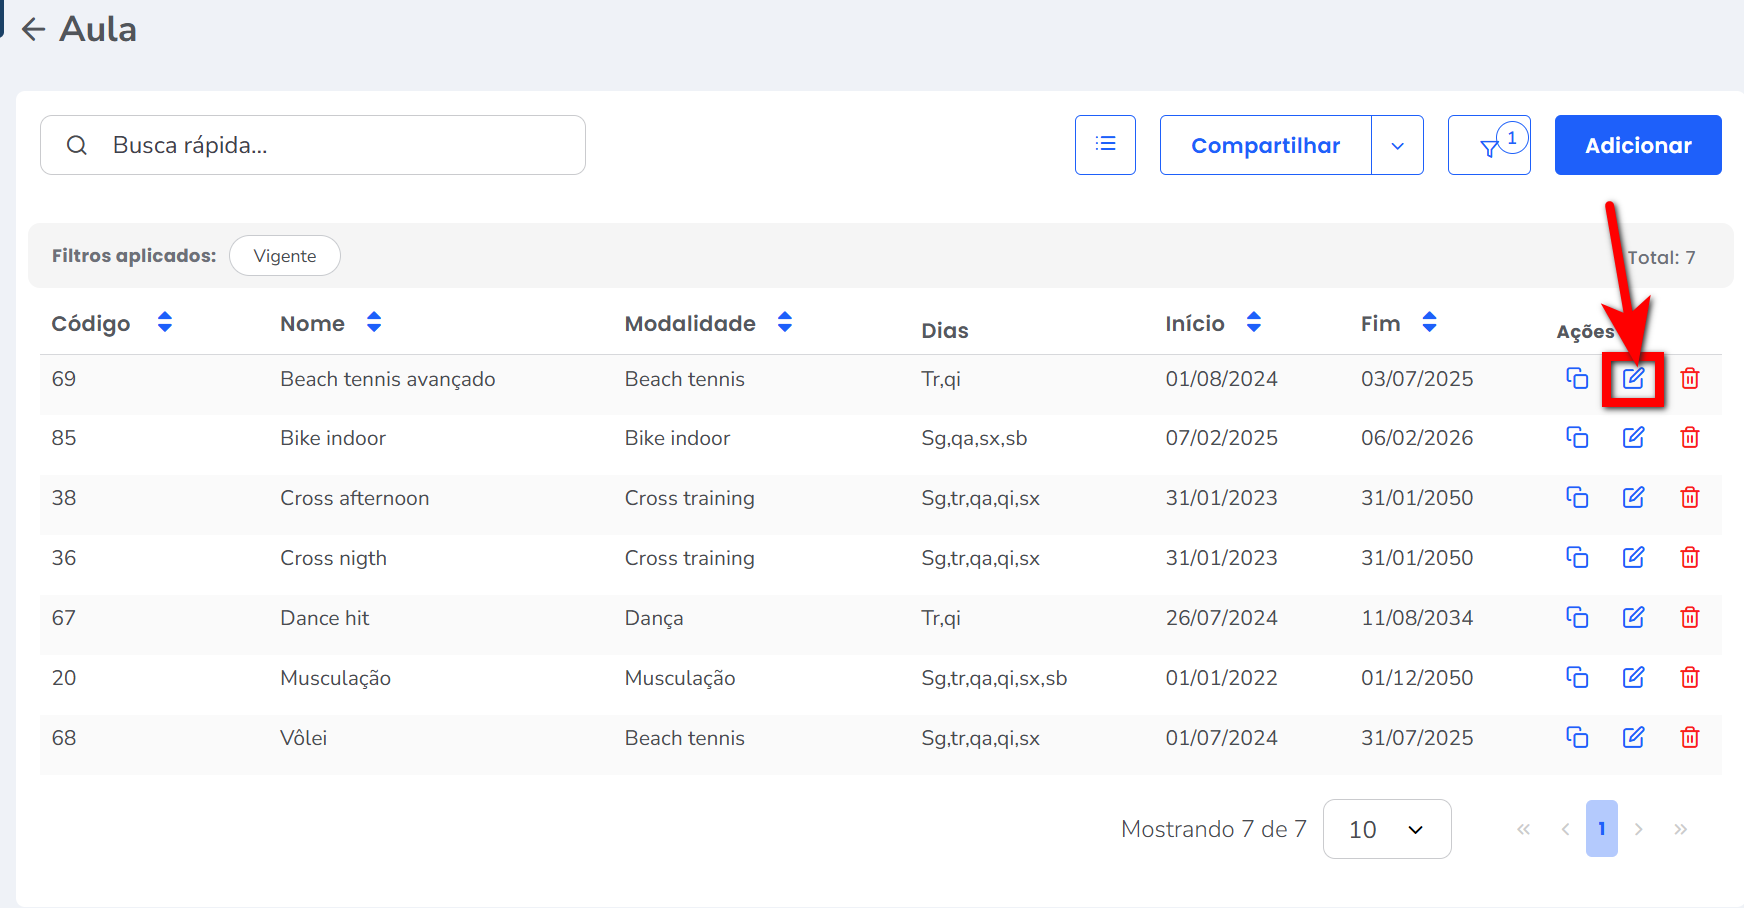Screen dimensions: 1744x908
Task: Click the search magnifier icon
Action: [x=77, y=145]
